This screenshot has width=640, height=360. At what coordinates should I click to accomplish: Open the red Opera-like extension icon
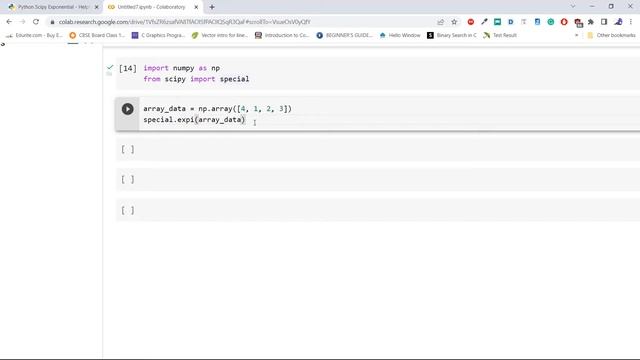tap(564, 22)
